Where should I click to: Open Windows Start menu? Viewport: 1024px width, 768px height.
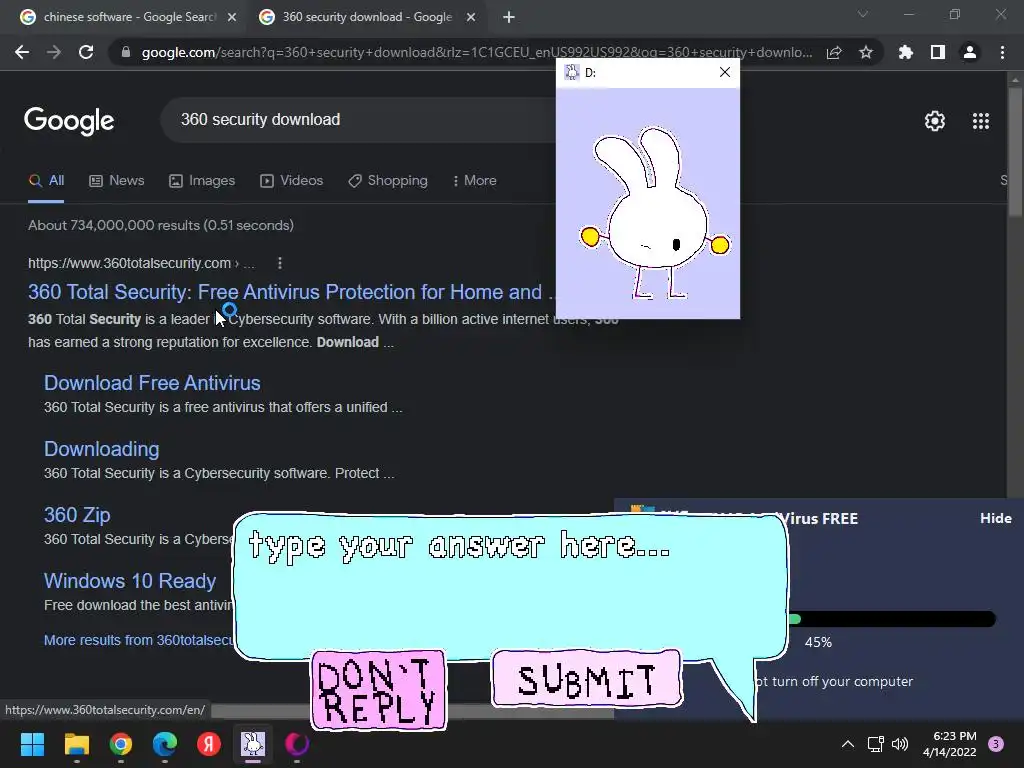pos(32,744)
